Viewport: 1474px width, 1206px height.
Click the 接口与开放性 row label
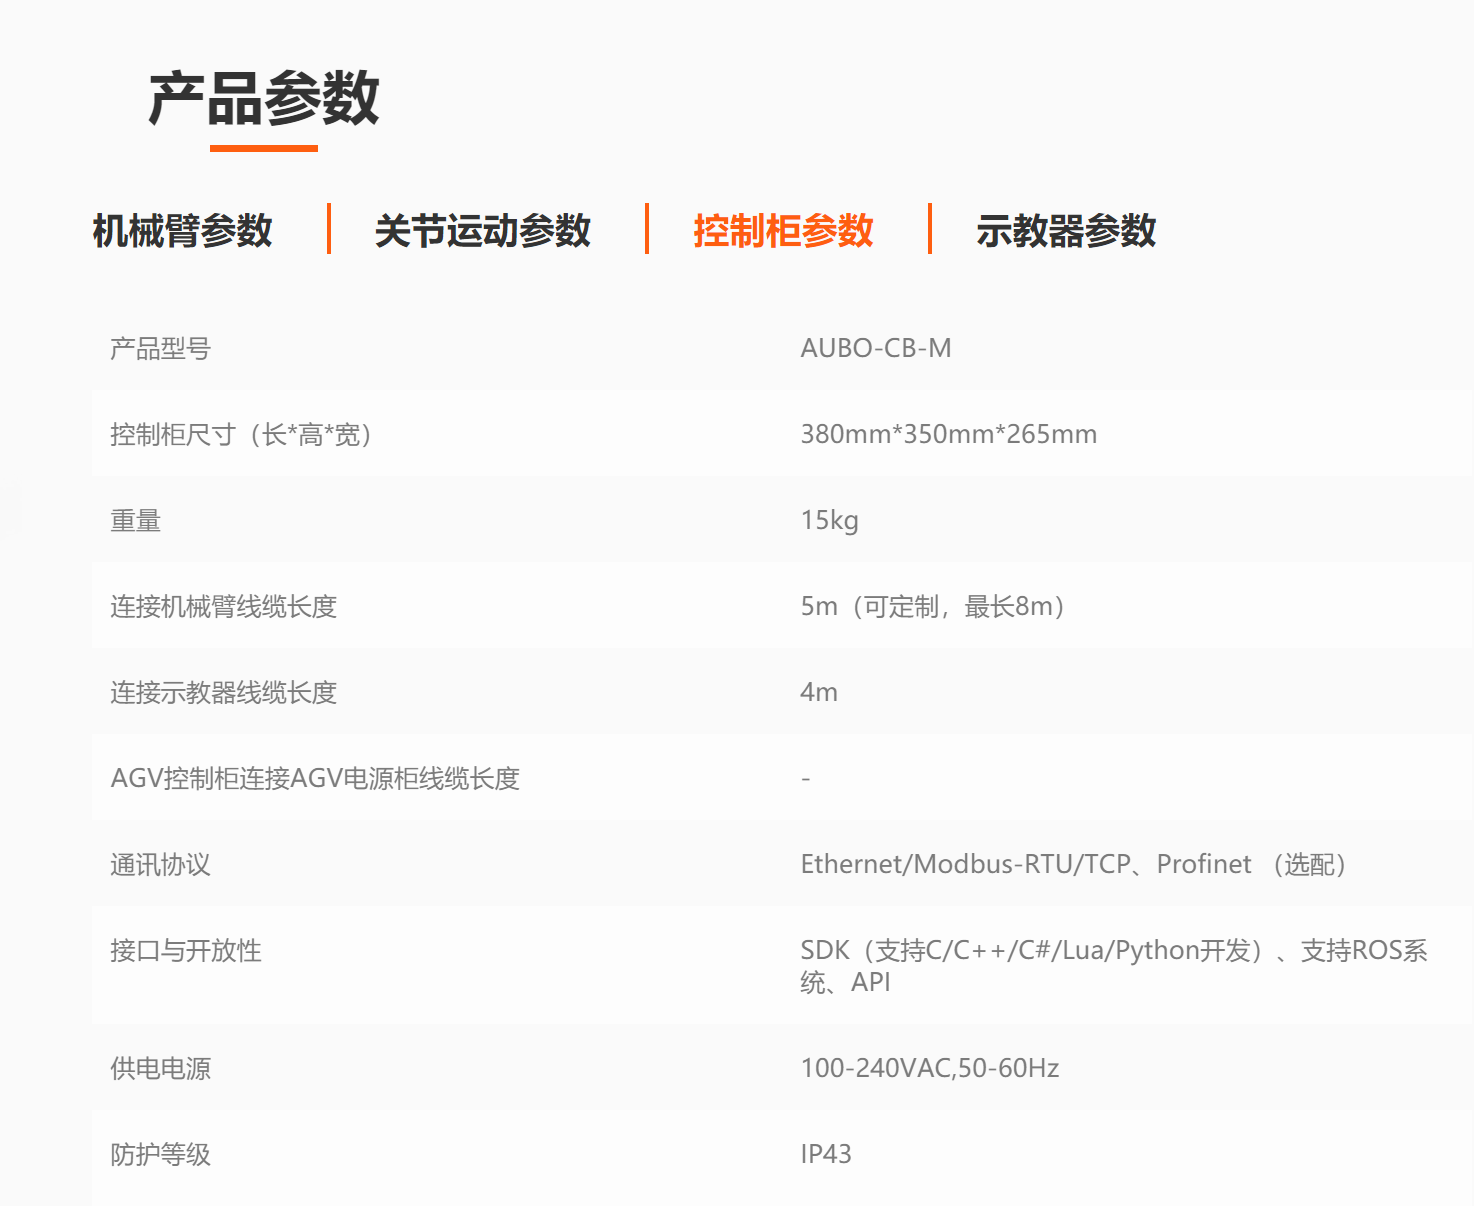click(185, 950)
